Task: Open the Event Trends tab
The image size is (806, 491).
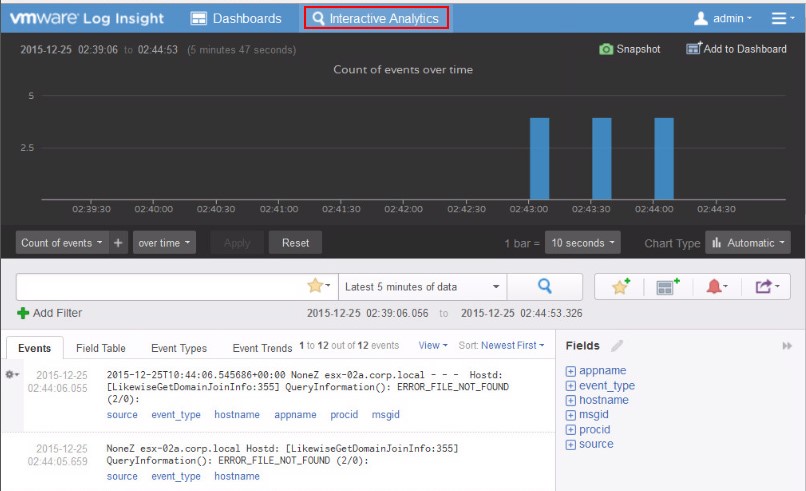Action: tap(262, 348)
